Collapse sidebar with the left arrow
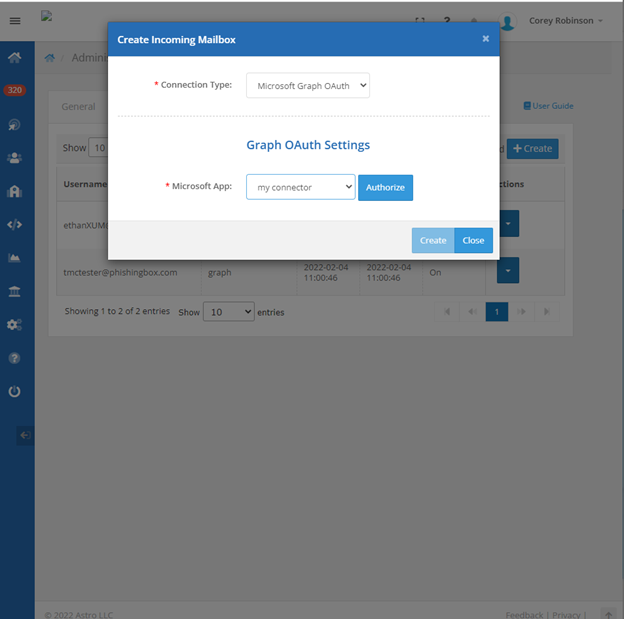 point(25,435)
